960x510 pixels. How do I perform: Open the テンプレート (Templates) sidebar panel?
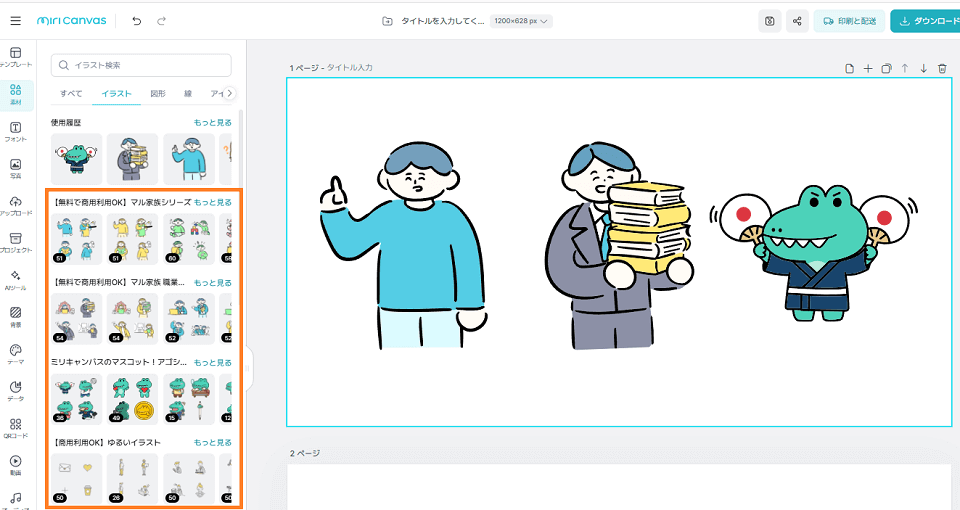click(15, 57)
